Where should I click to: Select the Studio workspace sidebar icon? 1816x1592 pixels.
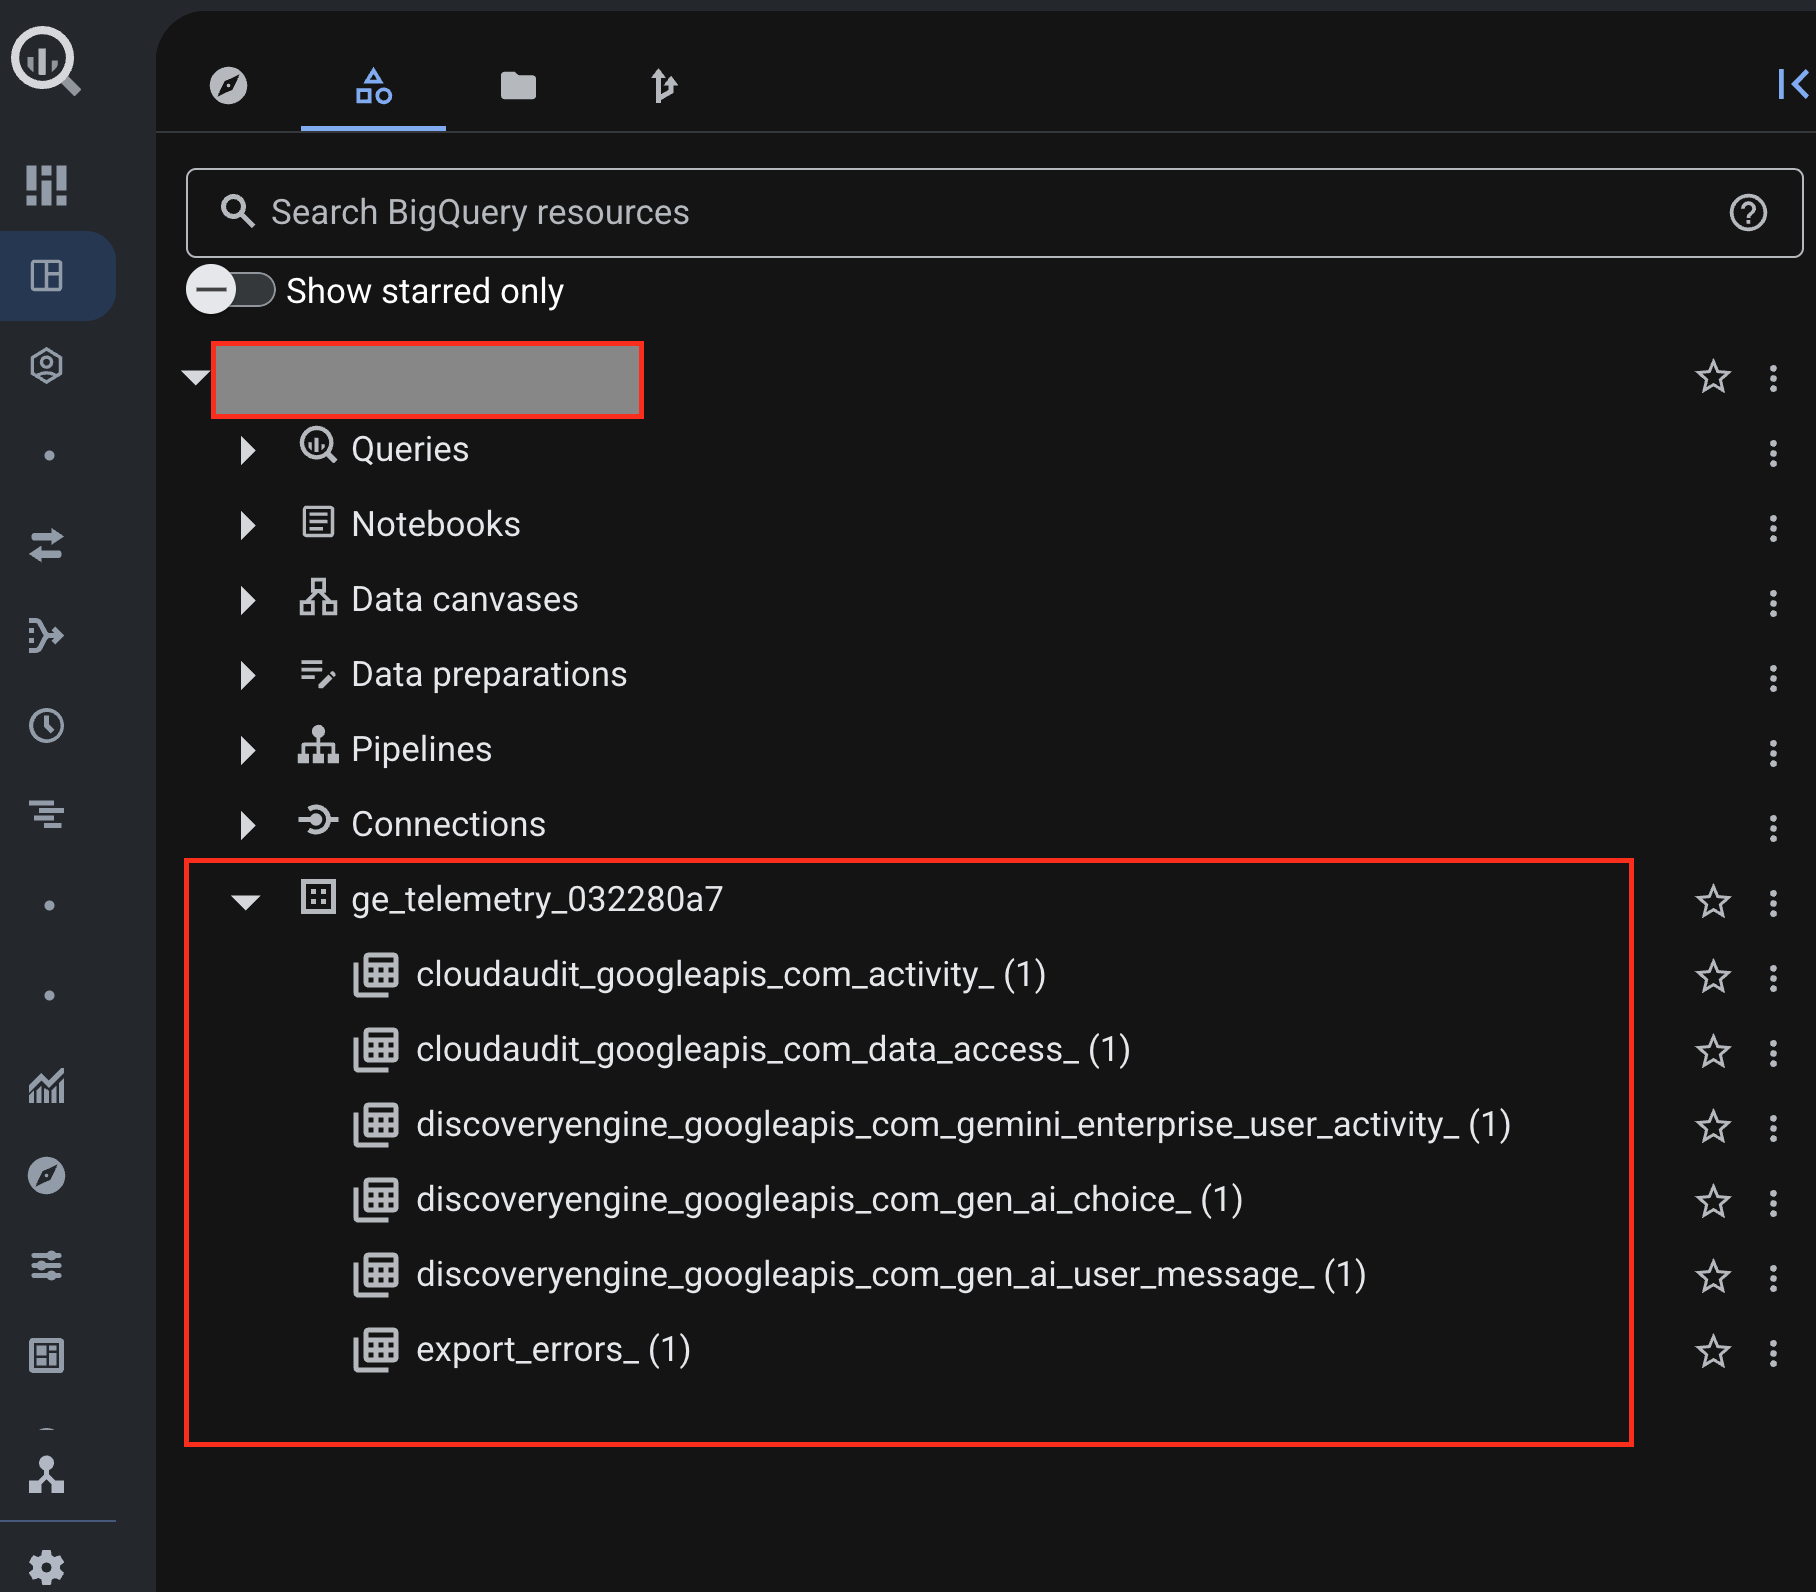tap(46, 275)
